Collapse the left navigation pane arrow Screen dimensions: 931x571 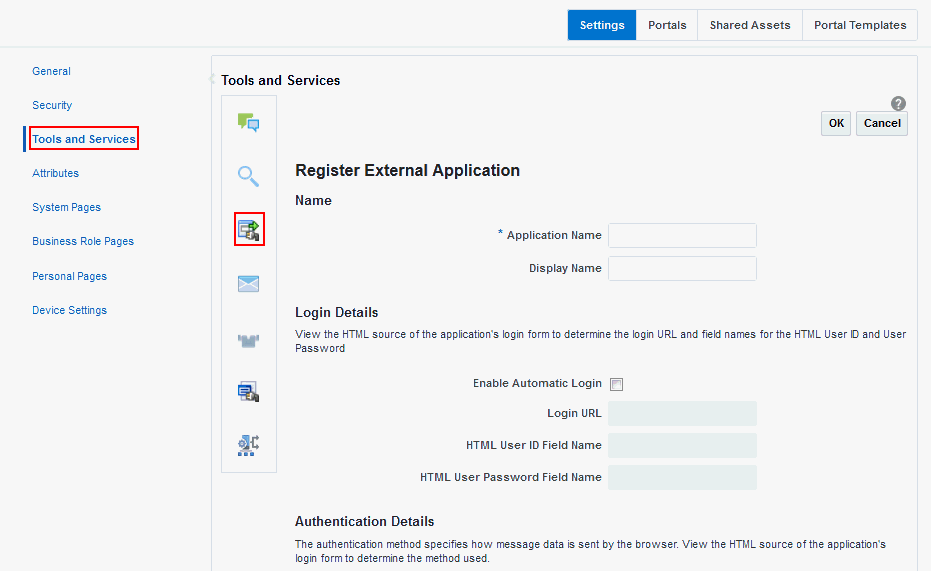point(213,79)
